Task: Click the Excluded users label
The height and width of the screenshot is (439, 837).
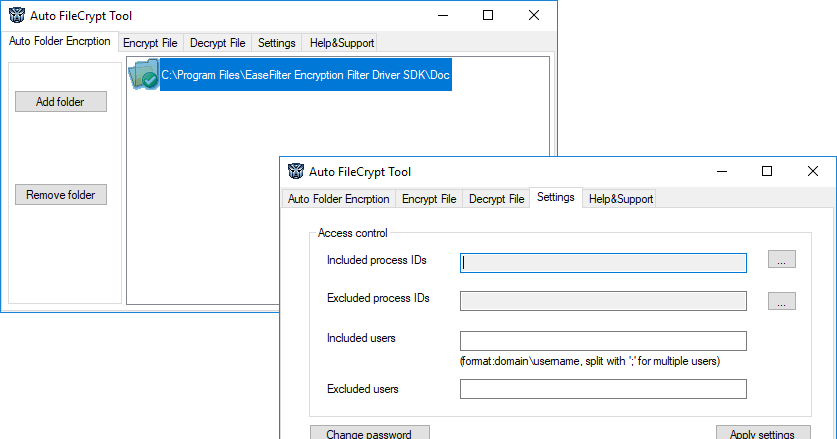Action: tap(363, 389)
